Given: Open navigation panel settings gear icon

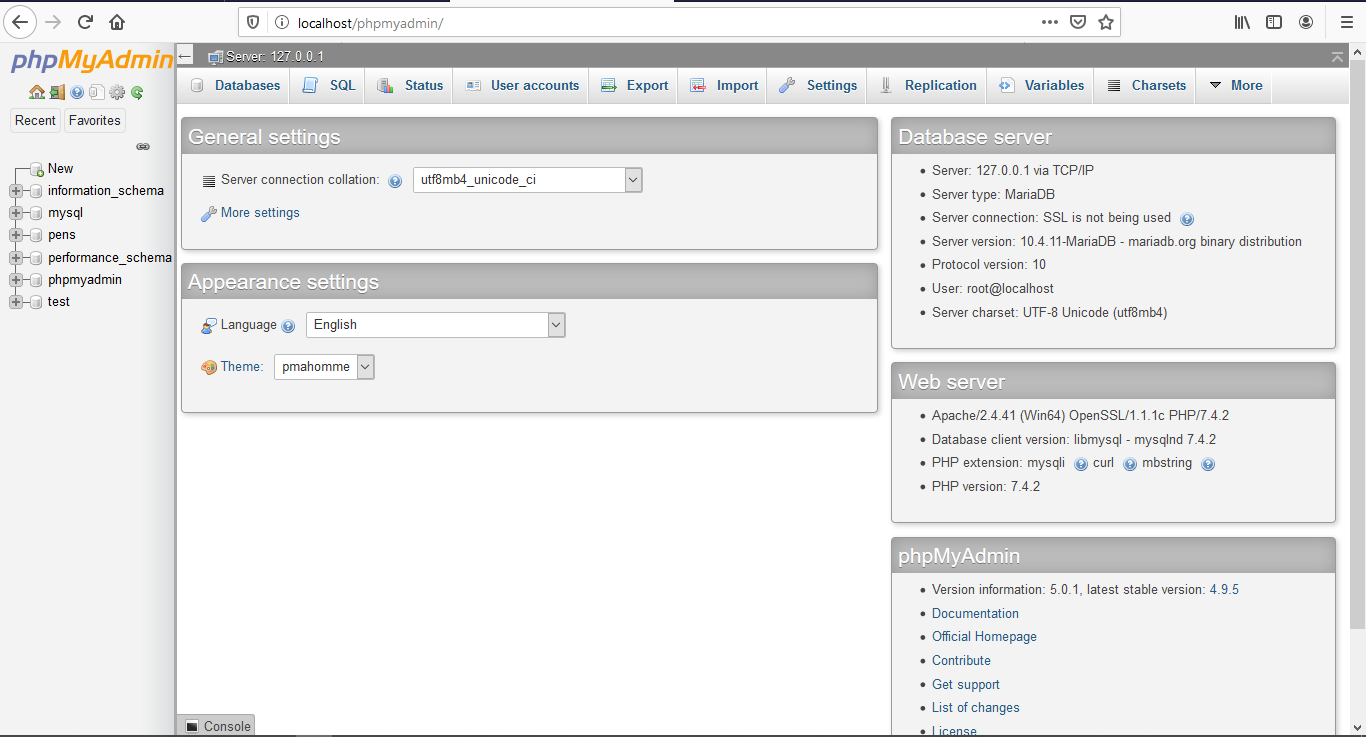Looking at the screenshot, I should 117,92.
